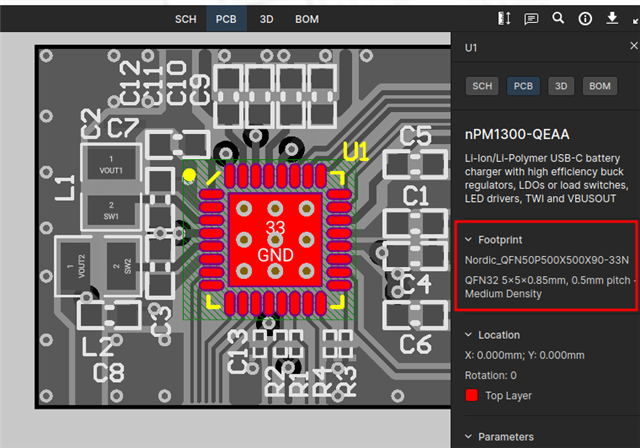Select the U1 designator label on board
The width and height of the screenshot is (640, 448).
point(356,152)
